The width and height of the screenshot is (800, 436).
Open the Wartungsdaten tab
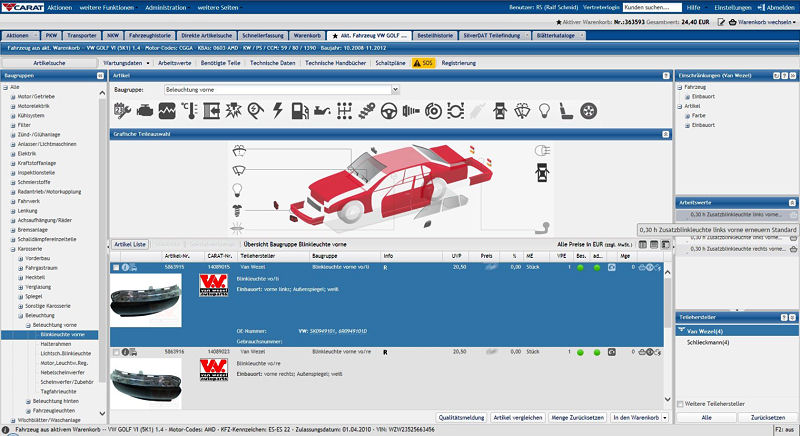point(122,63)
